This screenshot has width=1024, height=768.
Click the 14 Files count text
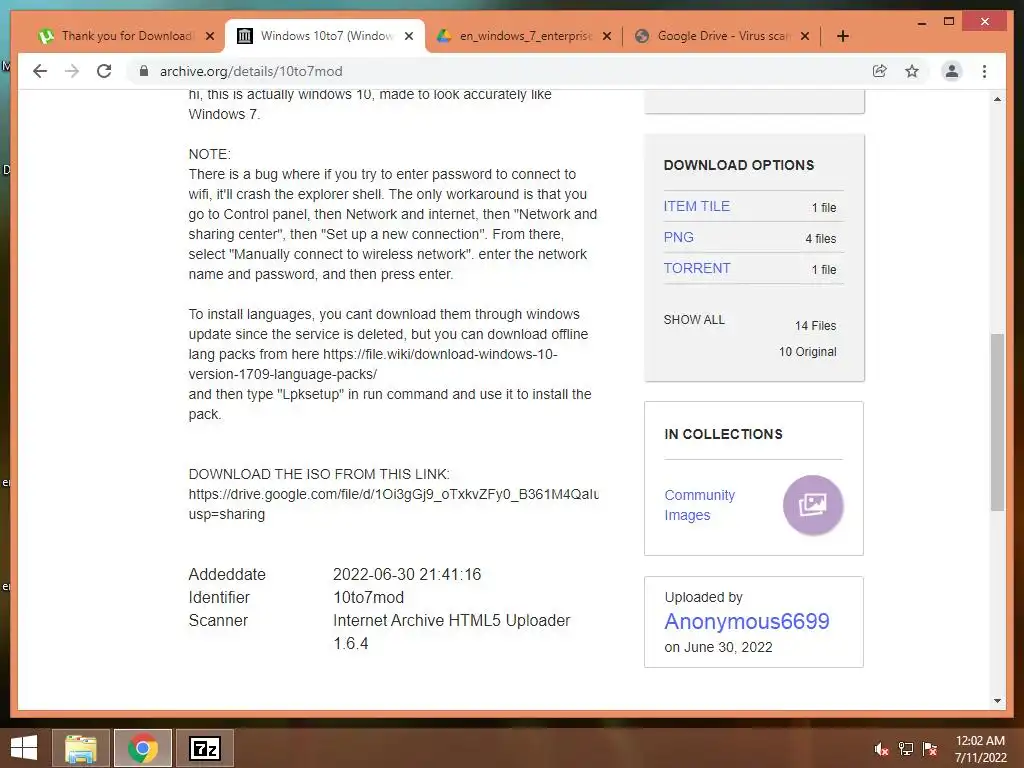click(815, 325)
